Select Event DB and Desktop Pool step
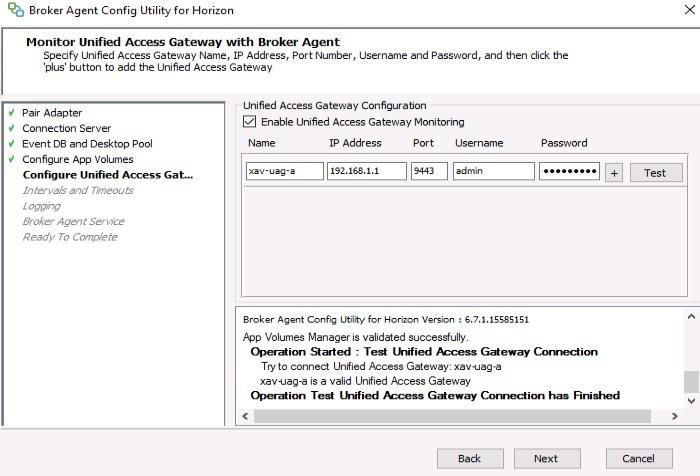This screenshot has width=700, height=476. point(87,144)
